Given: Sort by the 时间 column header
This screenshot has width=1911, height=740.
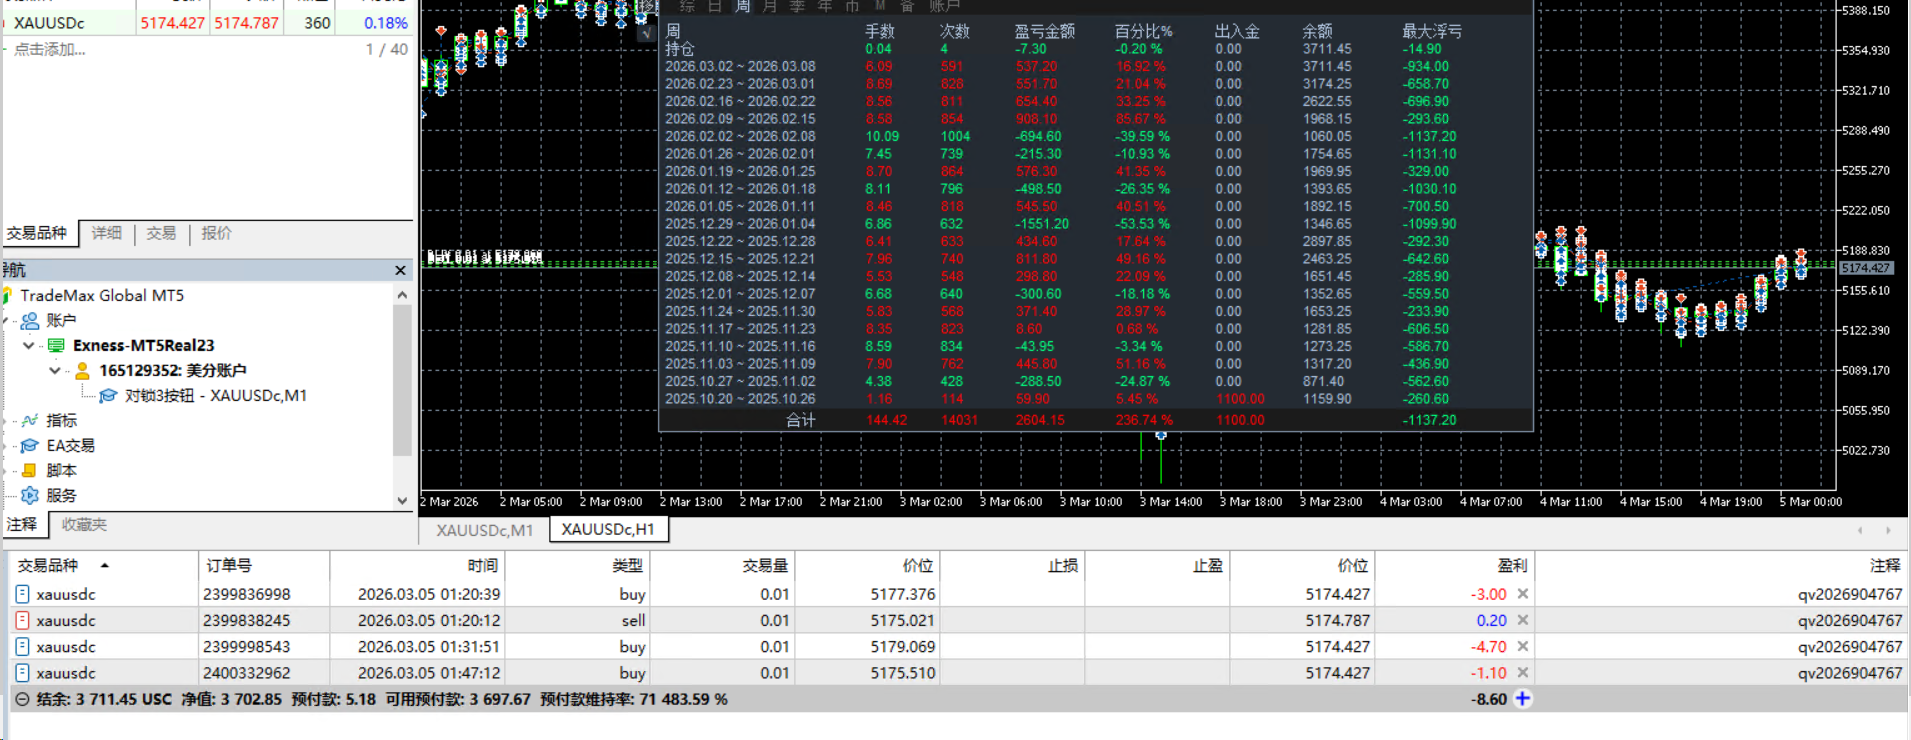Looking at the screenshot, I should (417, 566).
